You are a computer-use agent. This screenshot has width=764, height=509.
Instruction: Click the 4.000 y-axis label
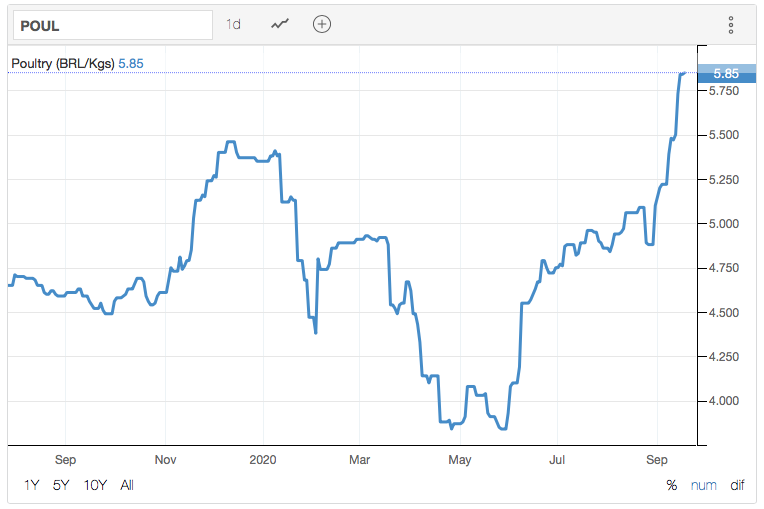pos(724,401)
